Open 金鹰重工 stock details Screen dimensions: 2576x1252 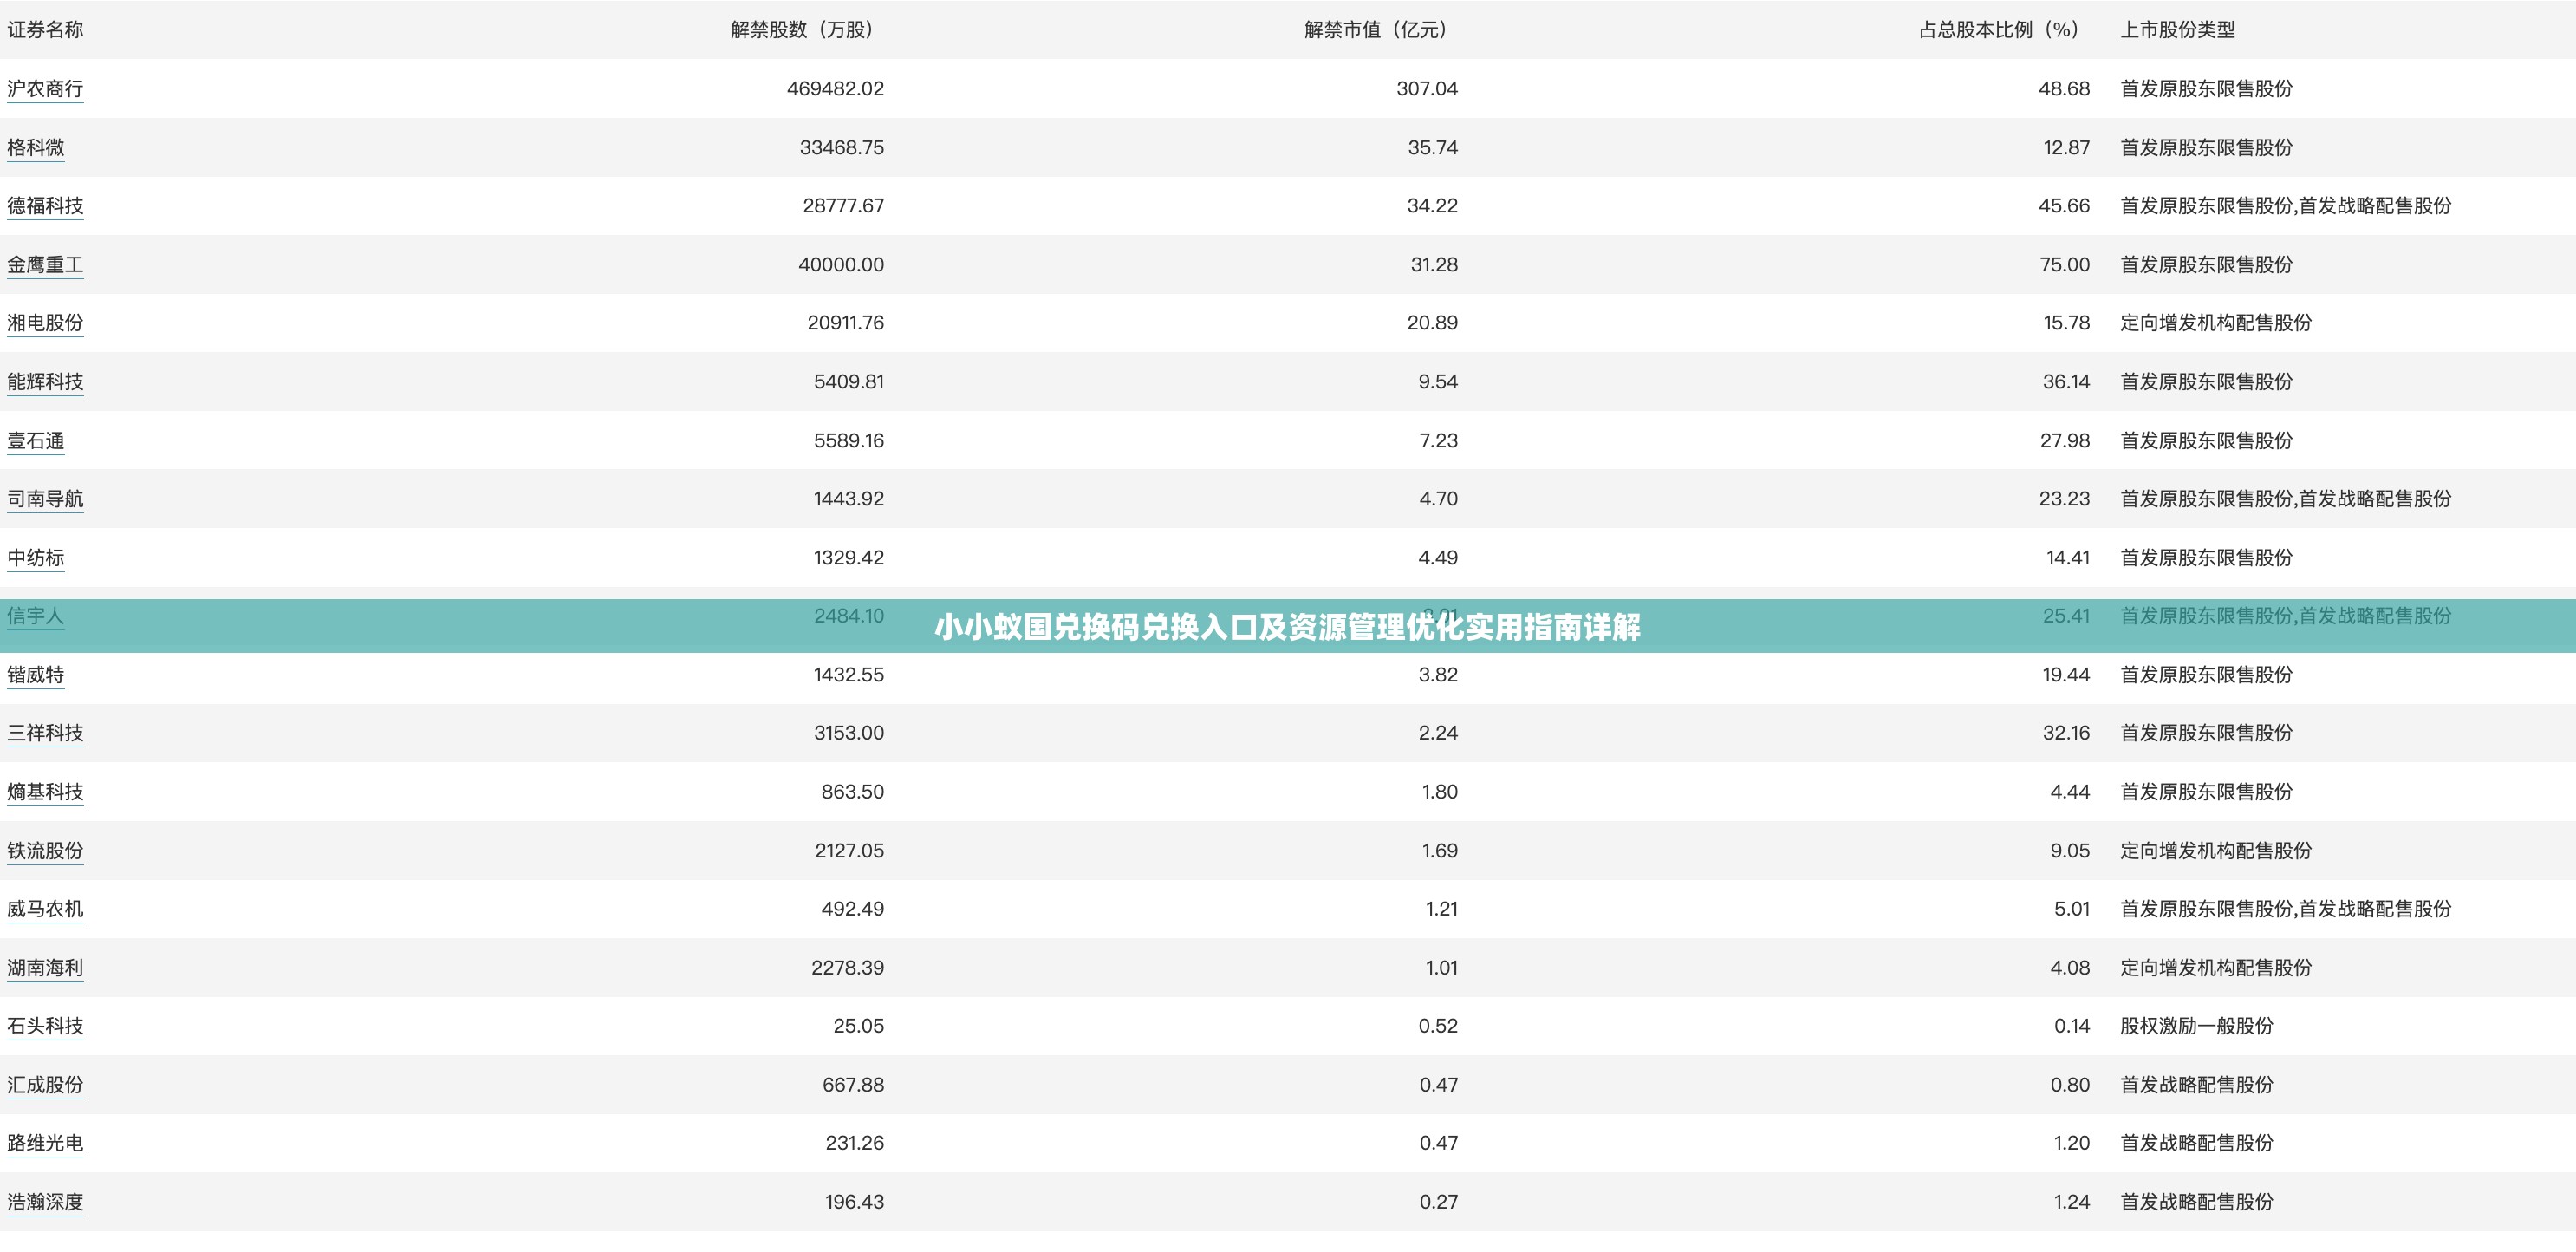(45, 264)
